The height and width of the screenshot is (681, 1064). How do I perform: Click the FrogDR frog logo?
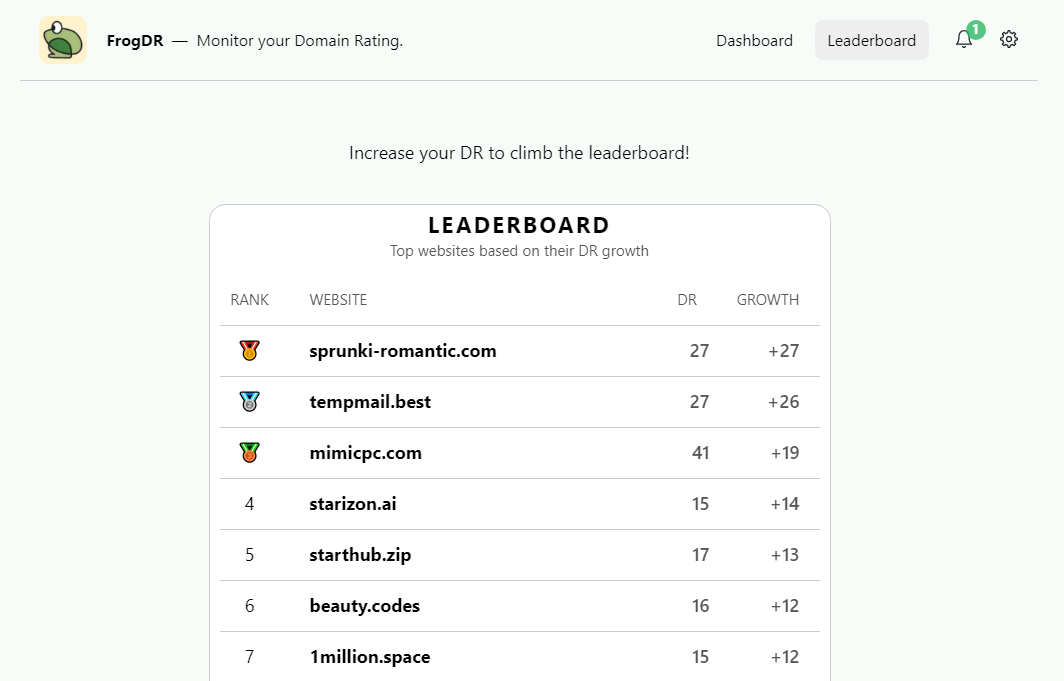tap(63, 40)
